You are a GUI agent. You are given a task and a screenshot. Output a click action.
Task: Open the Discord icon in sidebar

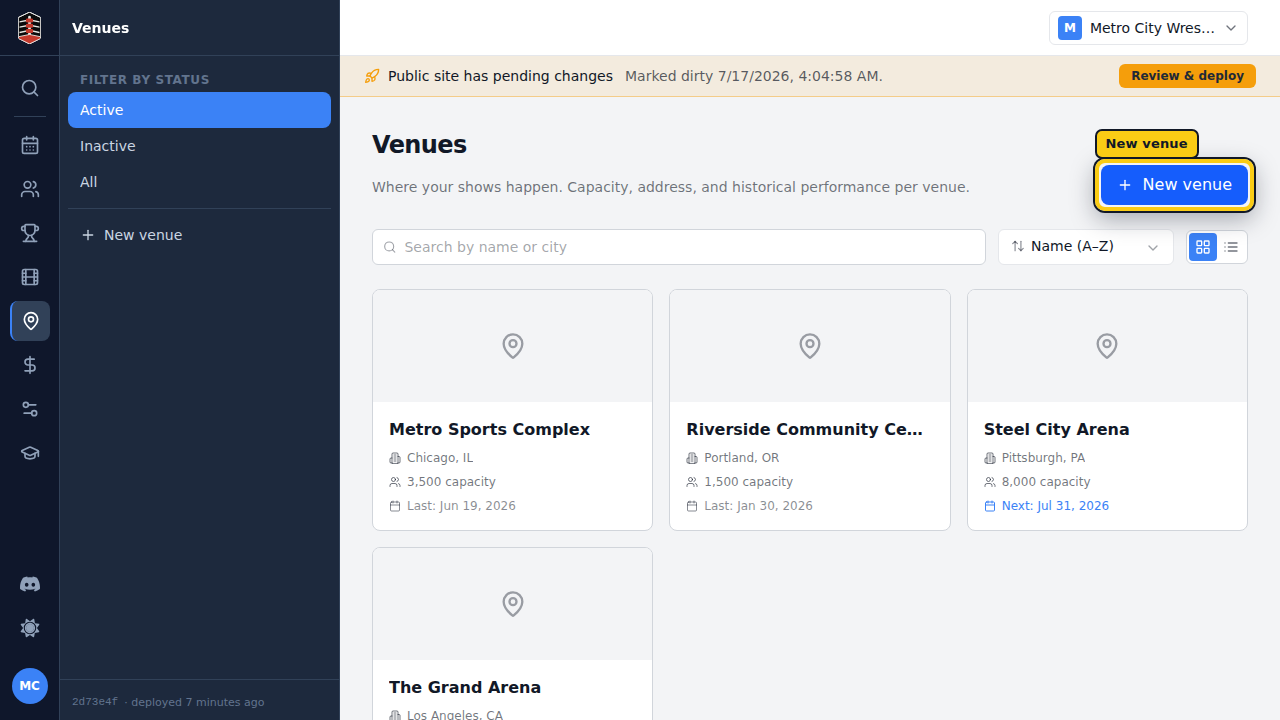pos(30,584)
